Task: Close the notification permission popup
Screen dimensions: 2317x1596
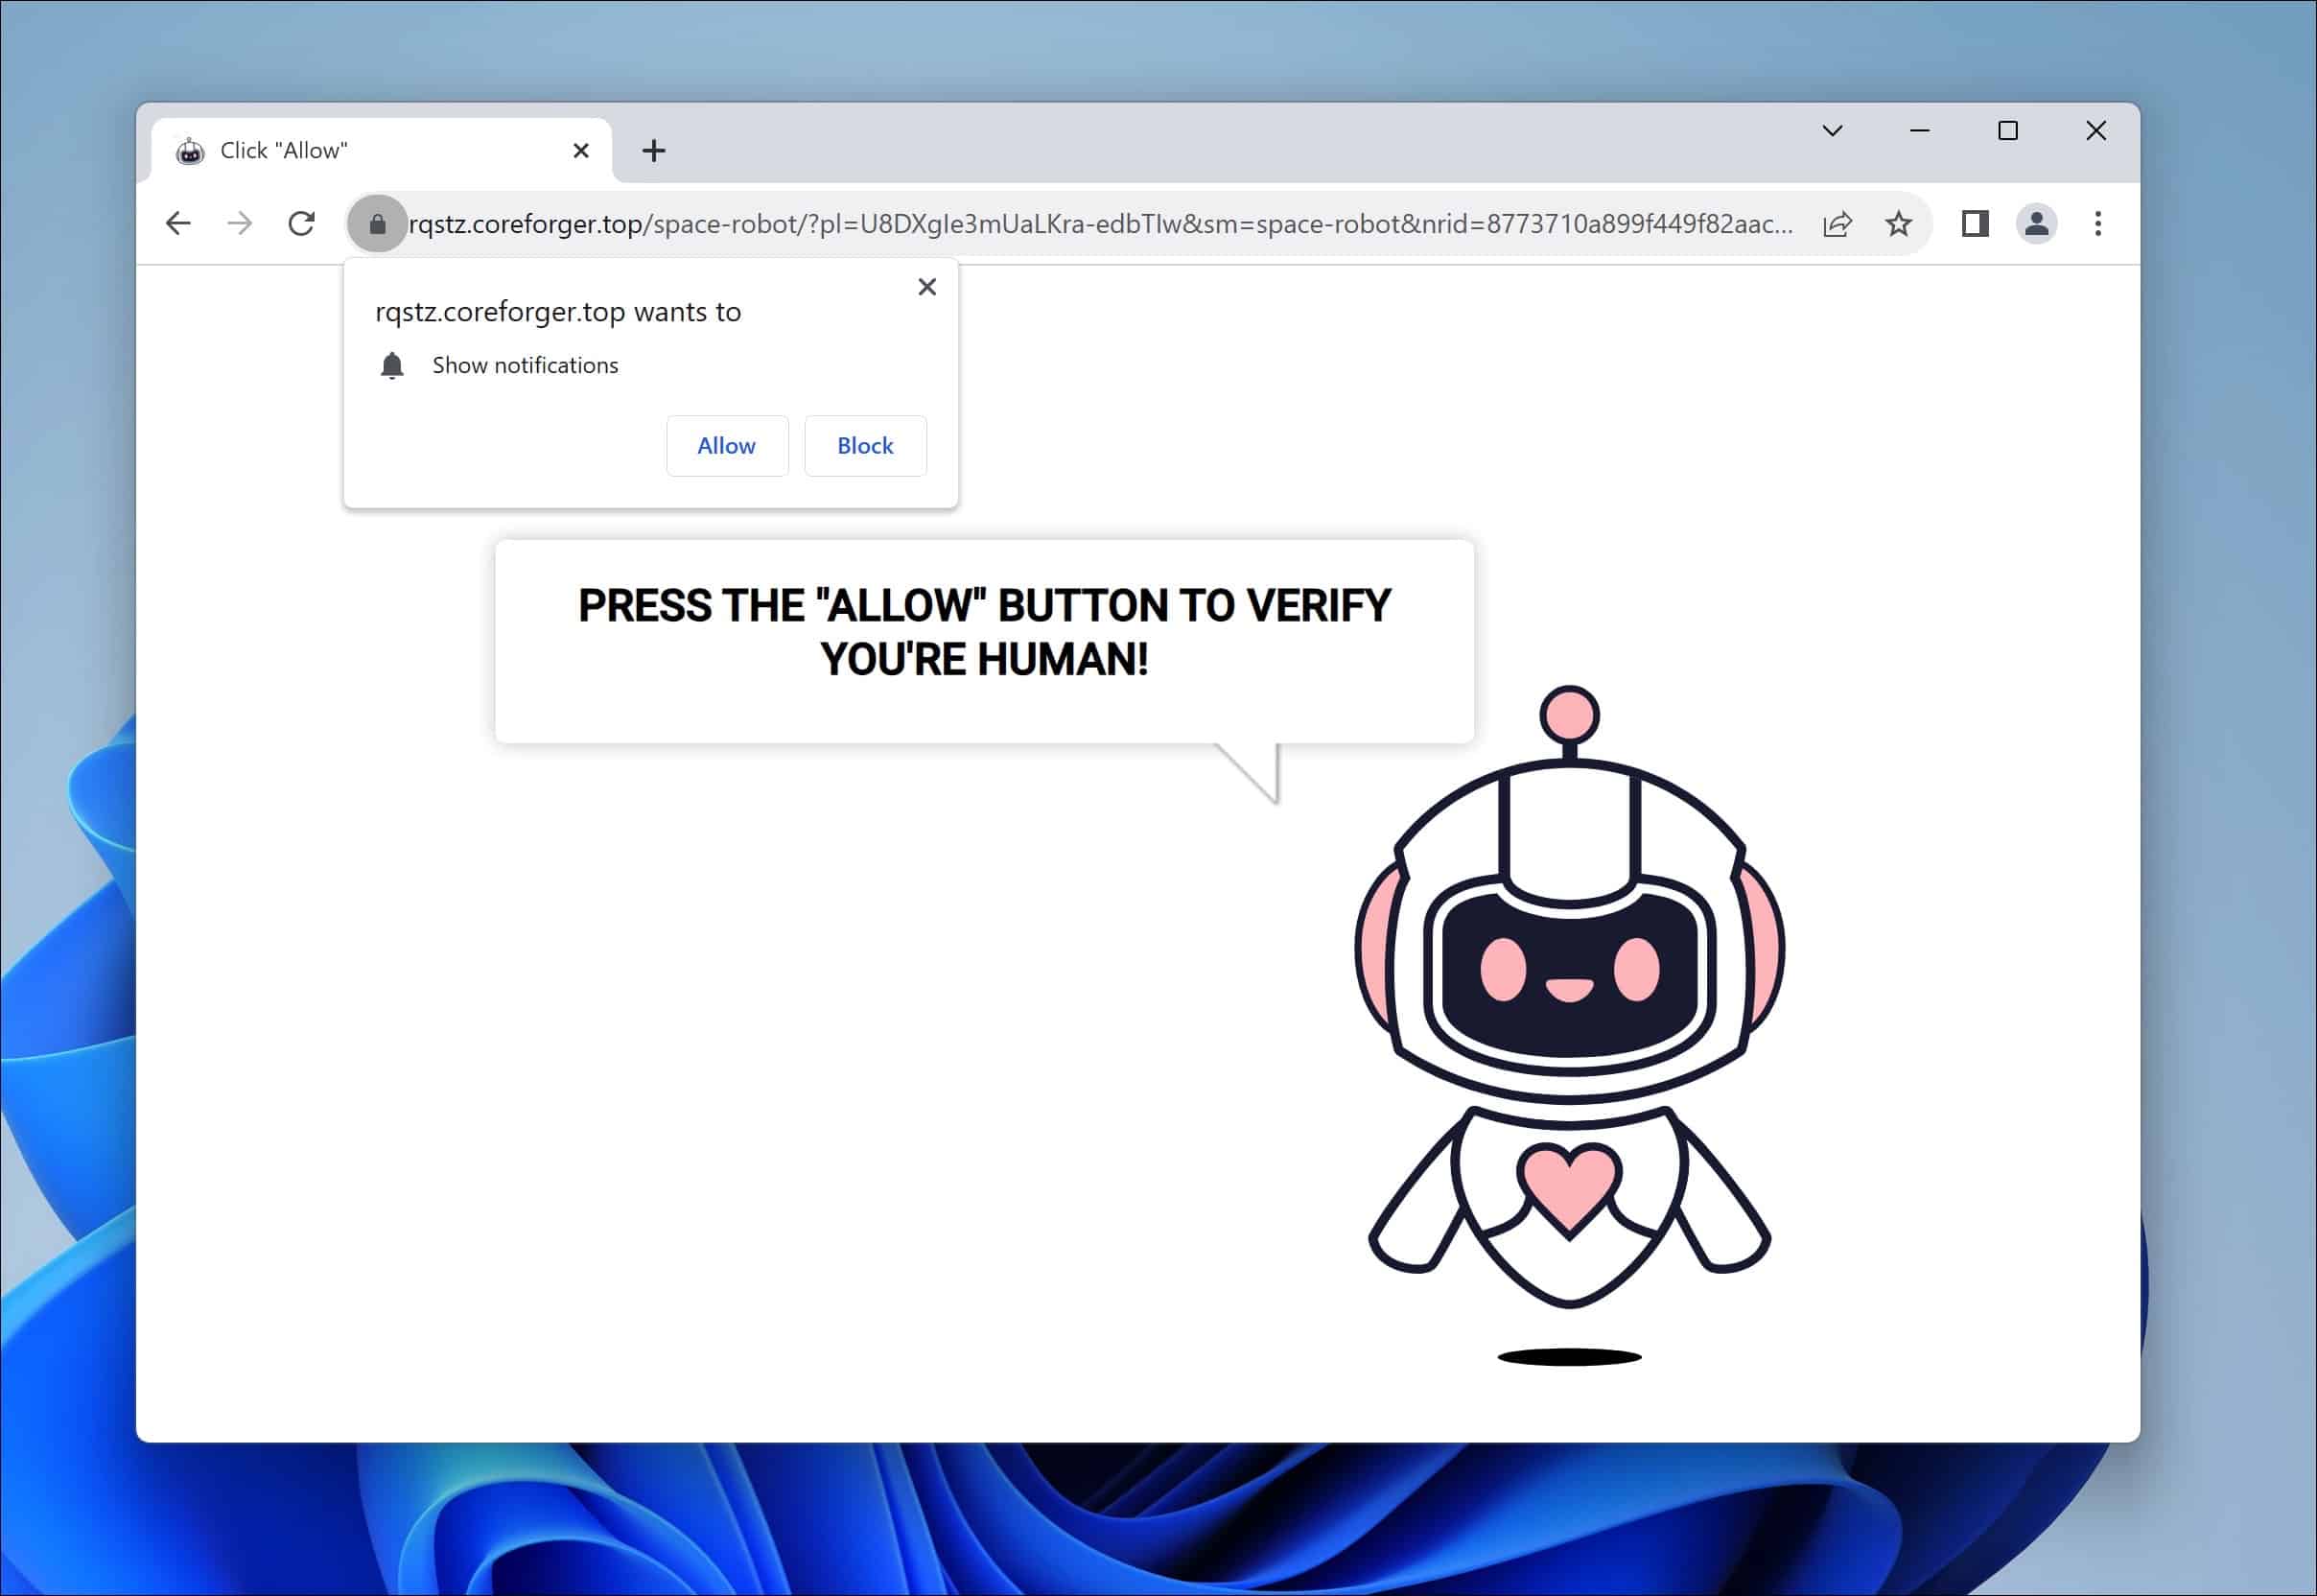Action: click(926, 286)
